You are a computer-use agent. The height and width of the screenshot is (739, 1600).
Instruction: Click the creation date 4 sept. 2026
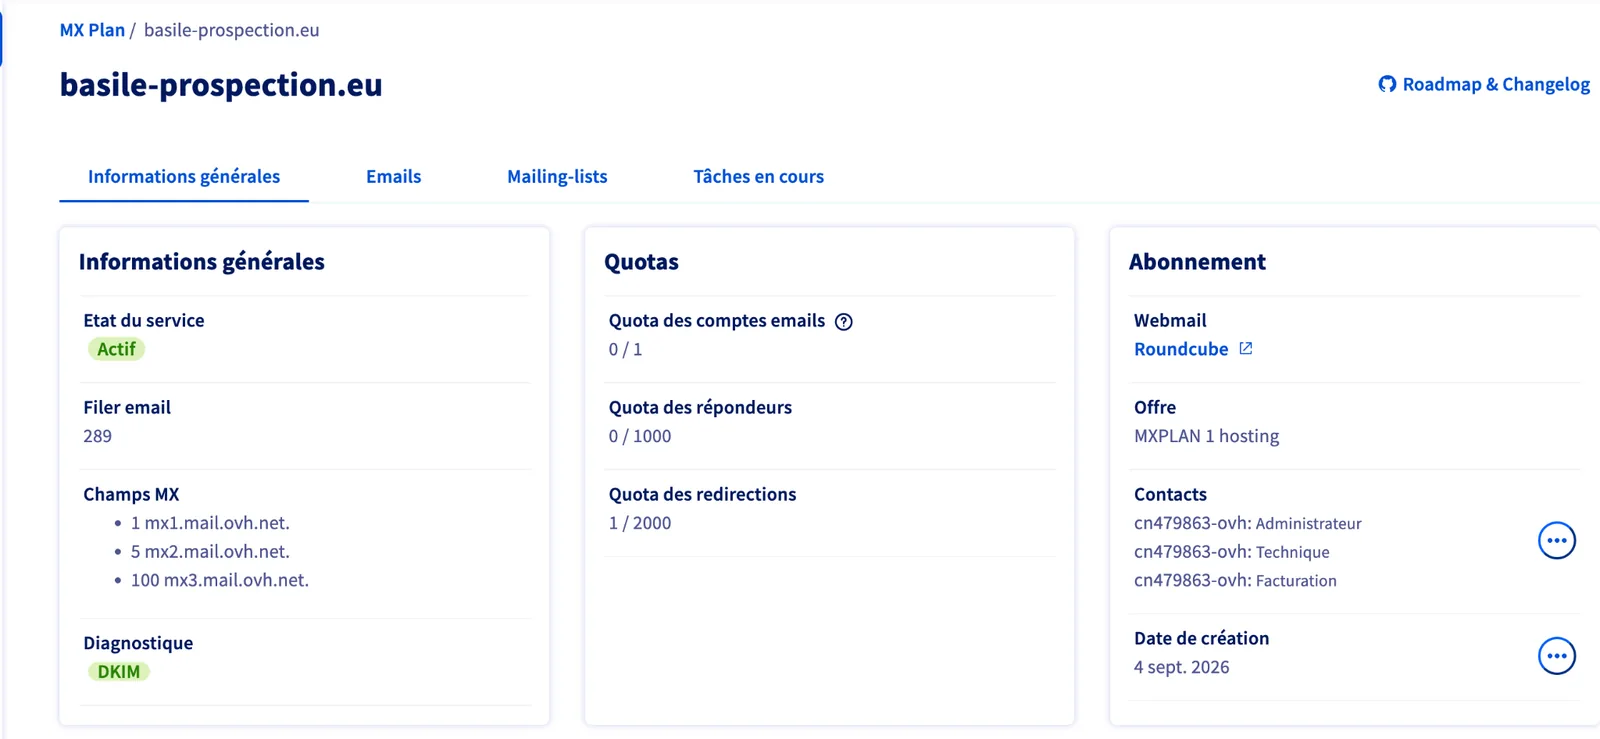[1181, 667]
